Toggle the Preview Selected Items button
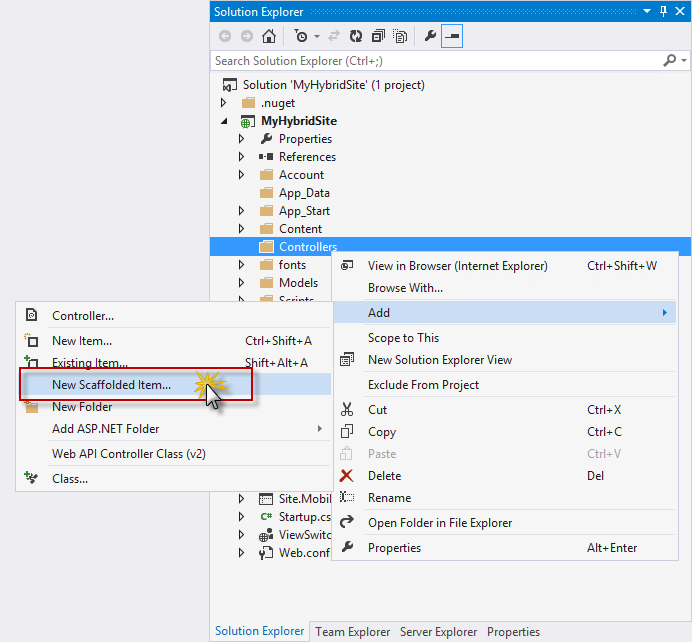The width and height of the screenshot is (692, 642). [452, 36]
